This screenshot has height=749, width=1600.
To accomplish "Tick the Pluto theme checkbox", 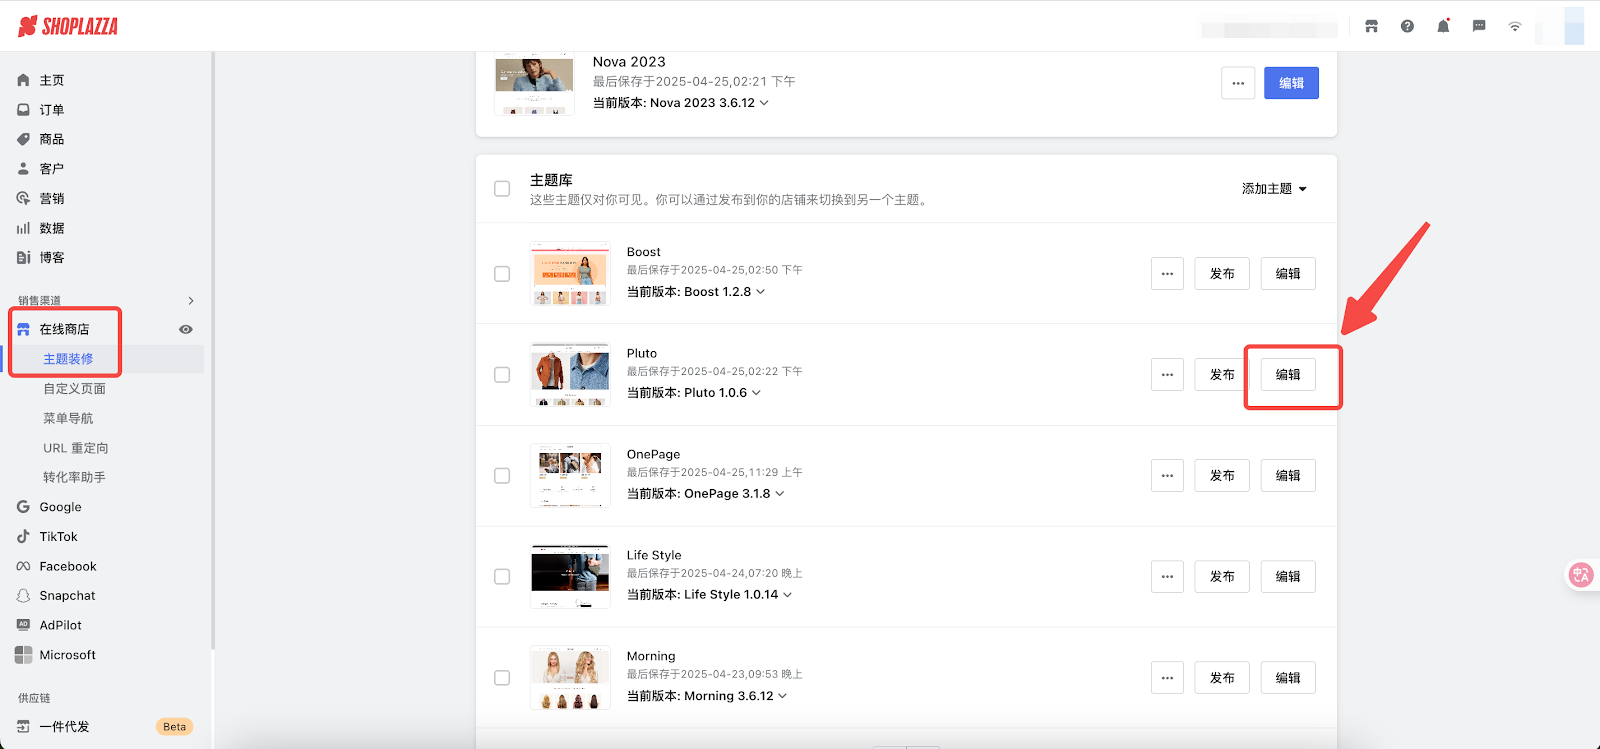I will (502, 375).
